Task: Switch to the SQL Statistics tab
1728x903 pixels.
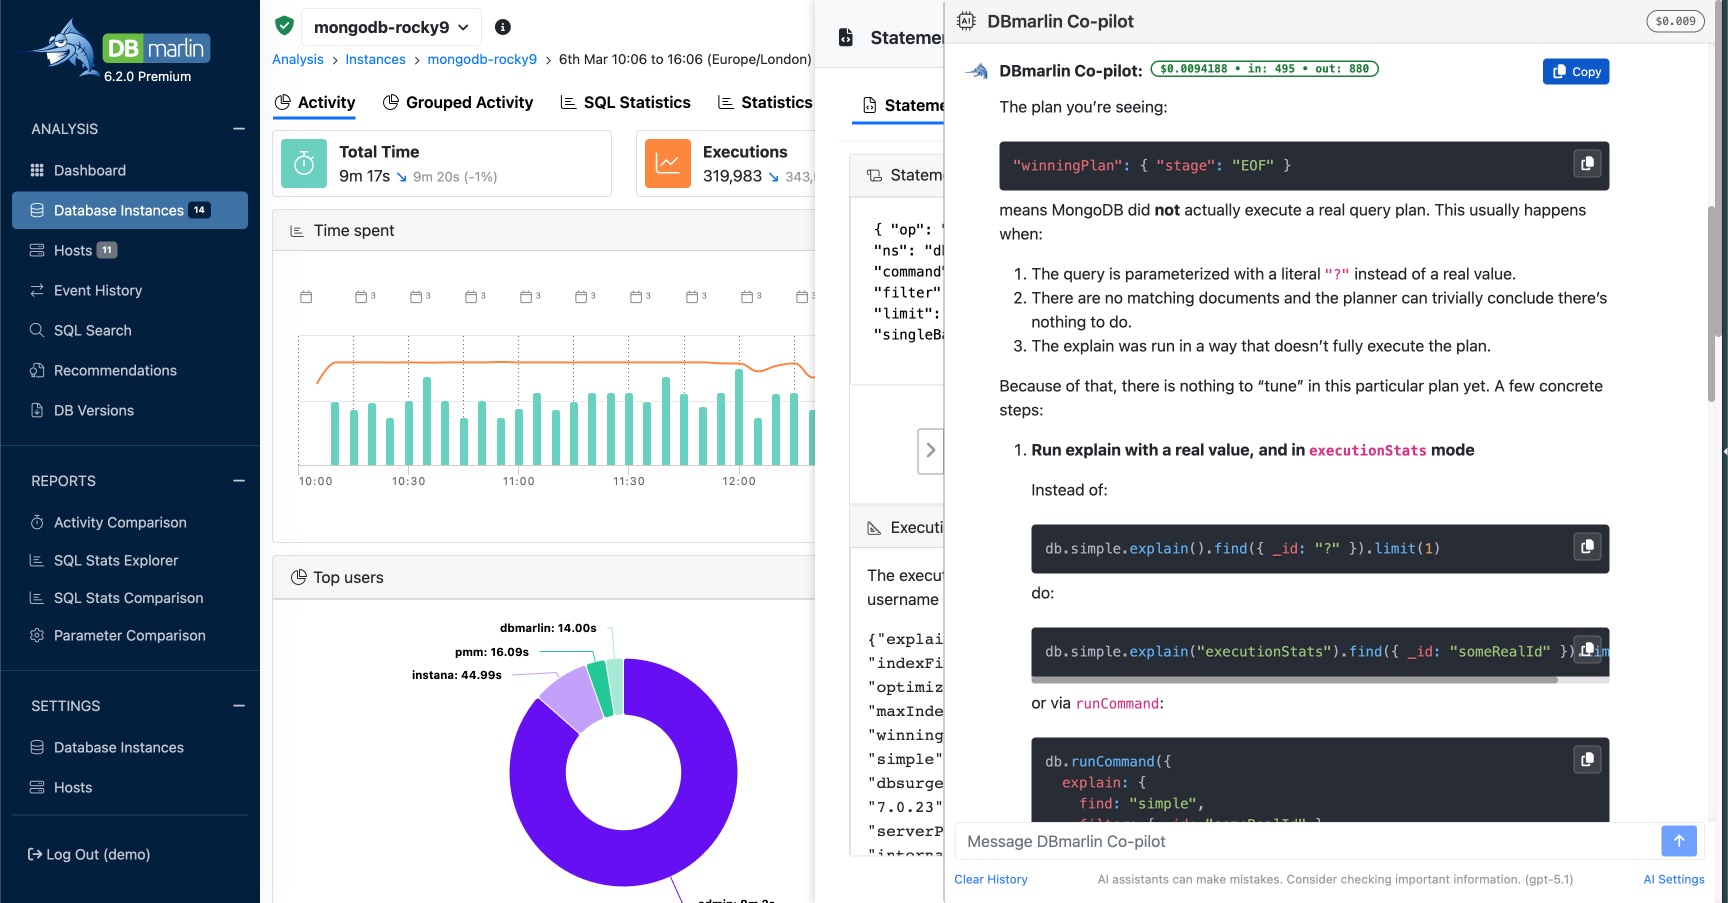Action: 625,102
